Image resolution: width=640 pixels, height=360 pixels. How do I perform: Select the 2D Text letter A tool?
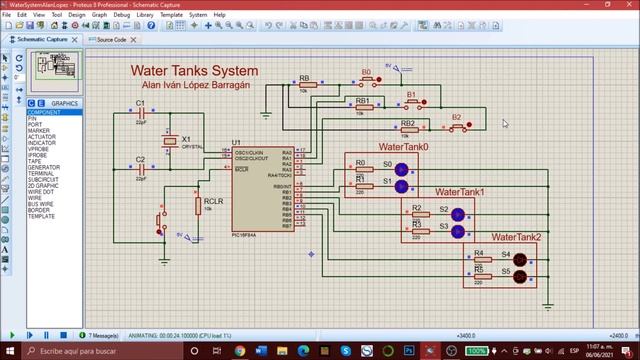pos(5,249)
